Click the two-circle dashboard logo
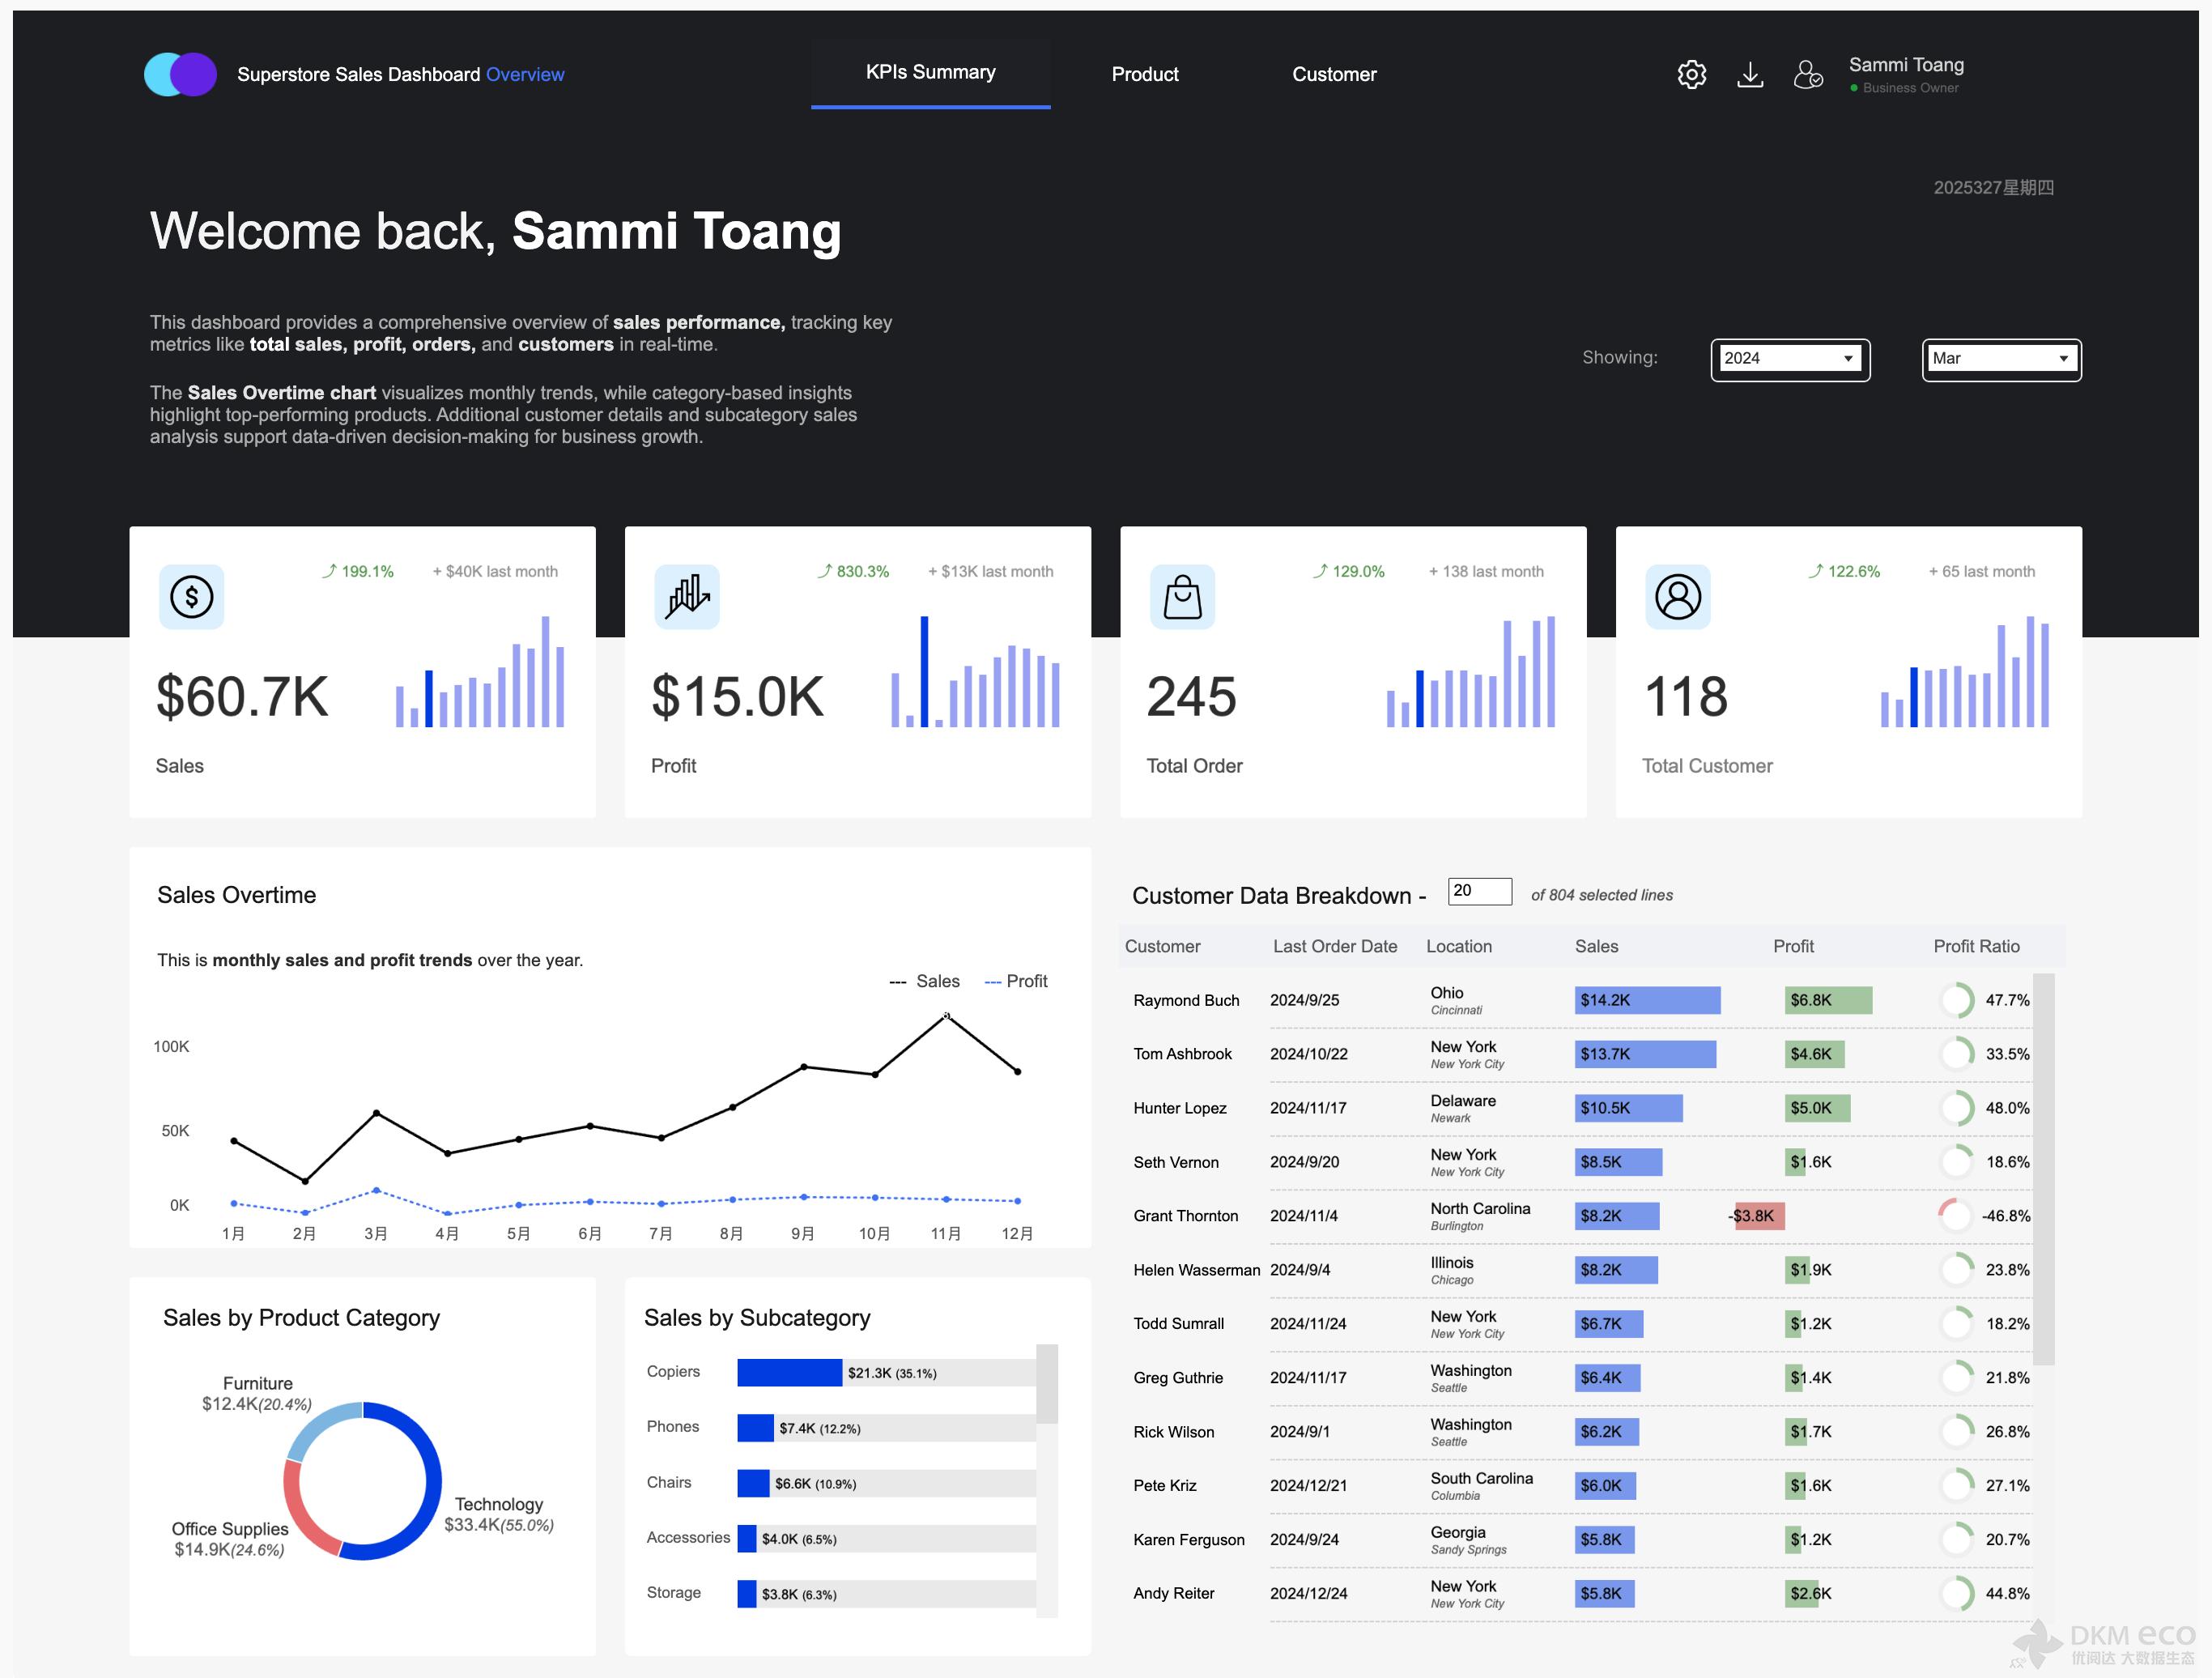 [x=181, y=74]
